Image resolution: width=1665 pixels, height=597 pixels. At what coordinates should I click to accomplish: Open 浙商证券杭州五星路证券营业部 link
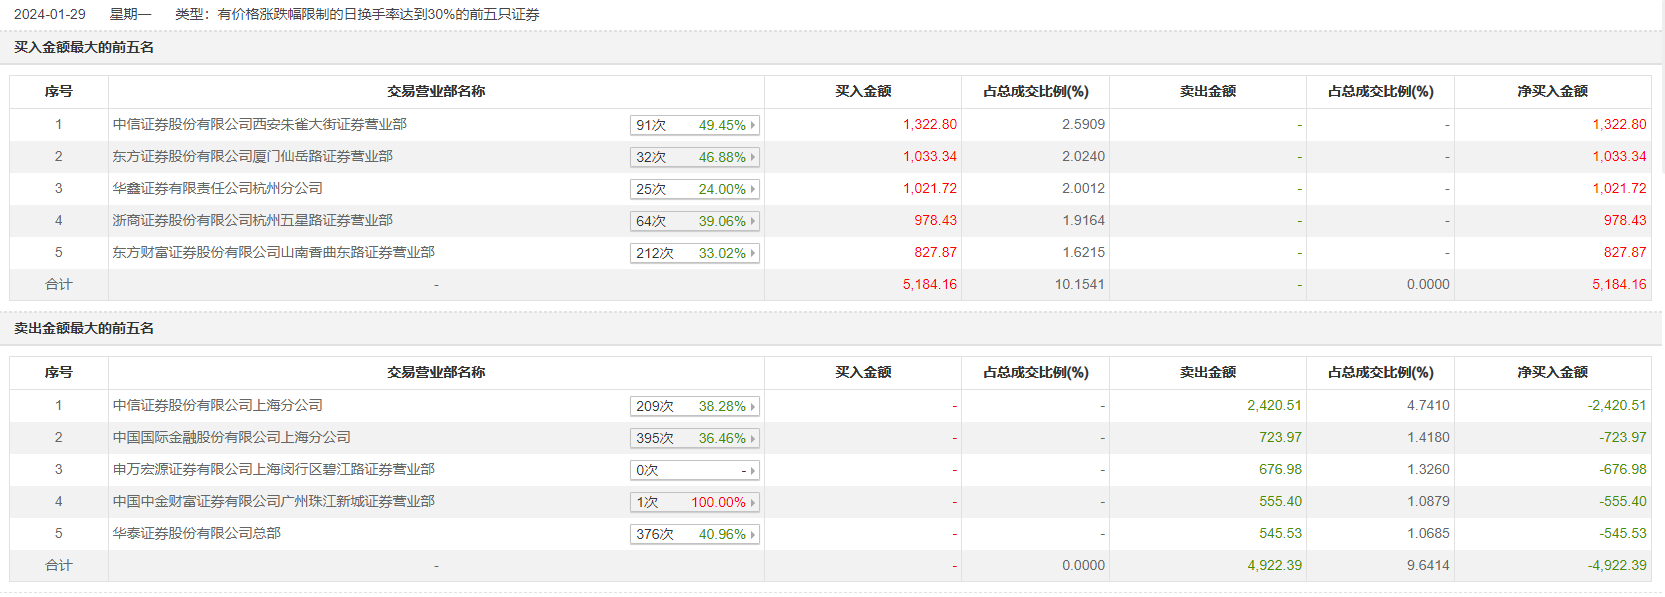tap(252, 220)
